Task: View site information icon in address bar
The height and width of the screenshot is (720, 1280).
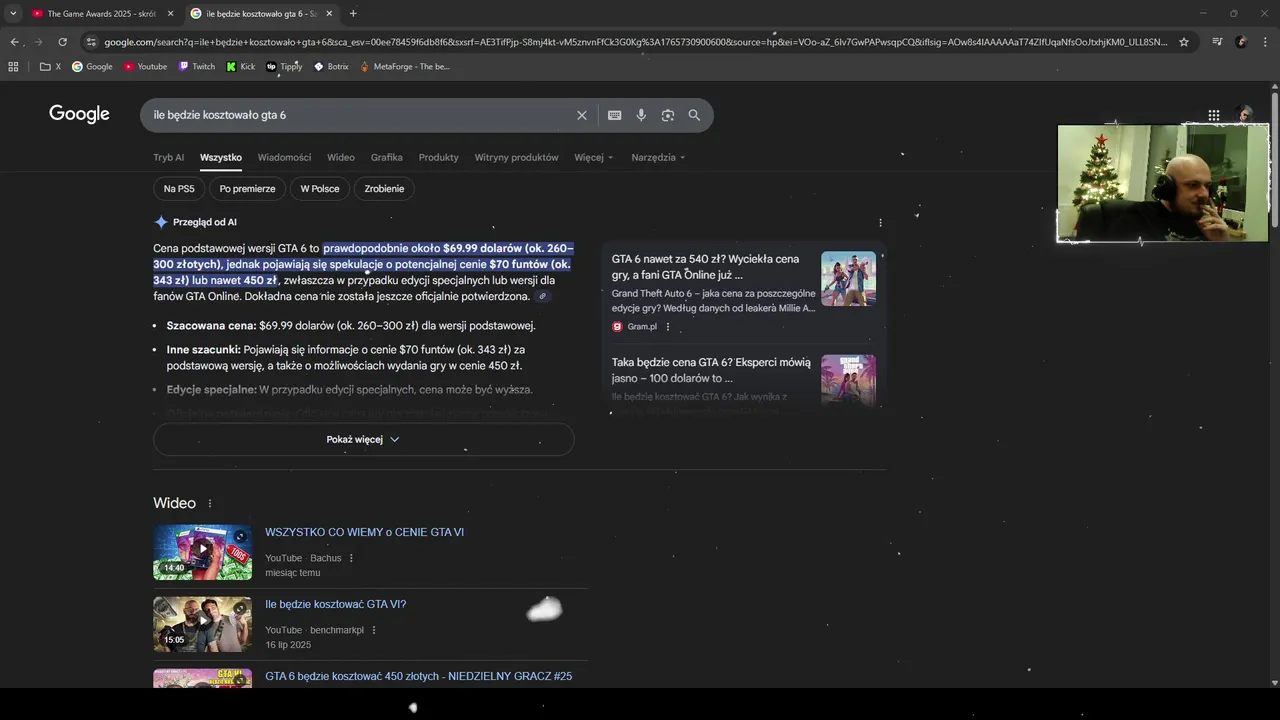Action: click(91, 42)
